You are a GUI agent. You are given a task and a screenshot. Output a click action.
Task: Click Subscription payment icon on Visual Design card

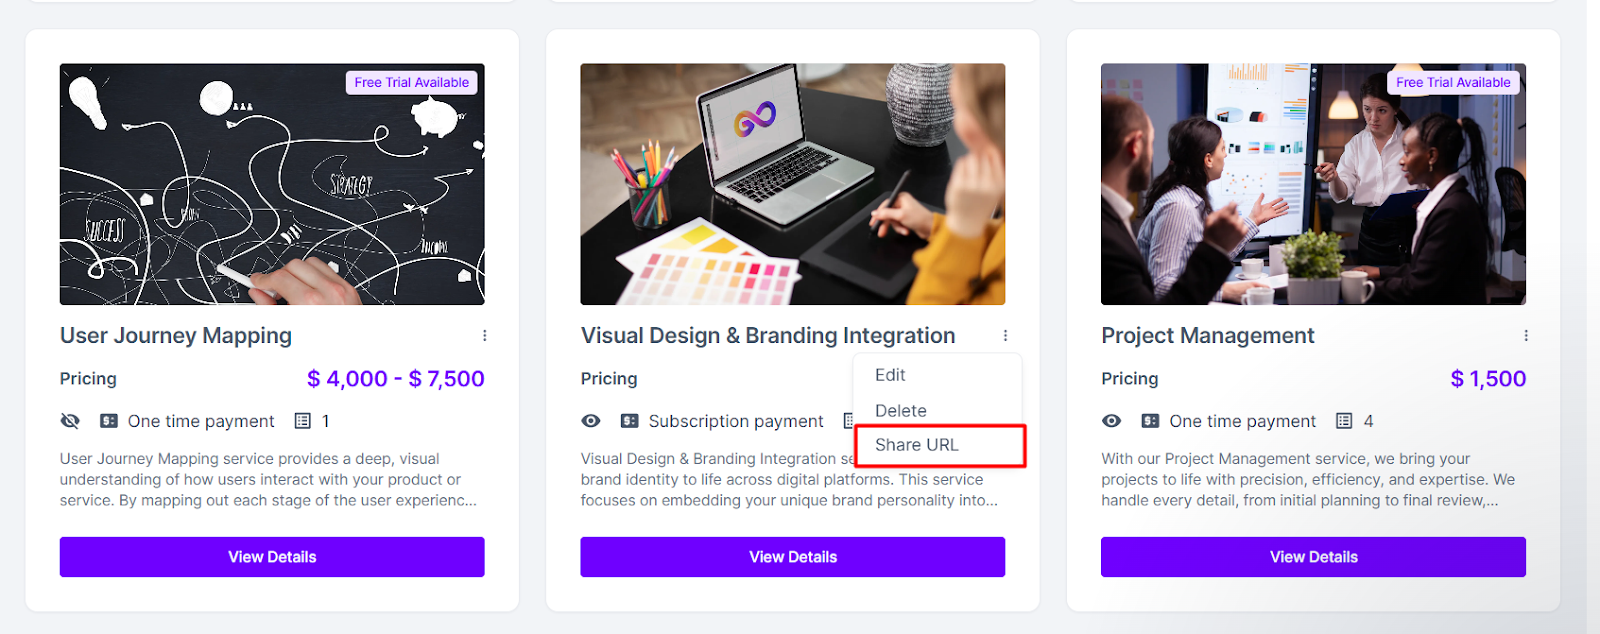click(x=630, y=421)
